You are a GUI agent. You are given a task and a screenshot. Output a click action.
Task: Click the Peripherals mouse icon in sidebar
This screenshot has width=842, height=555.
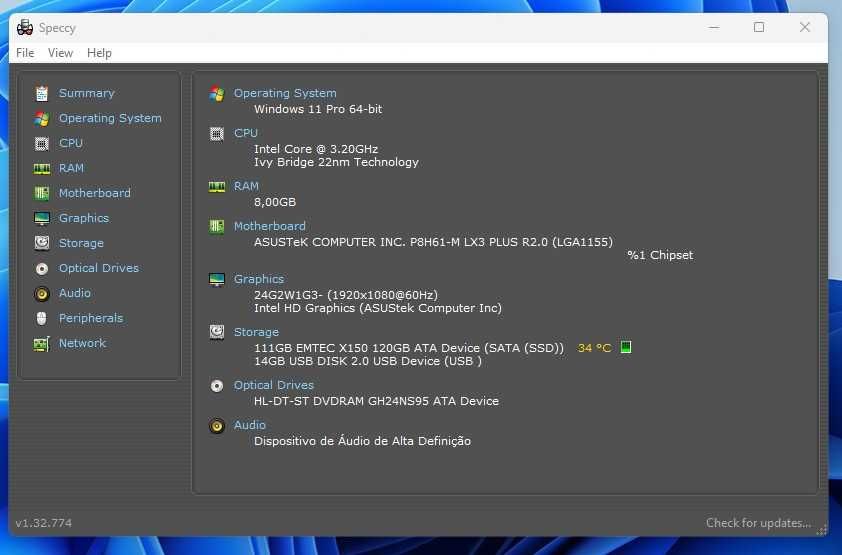[x=42, y=318]
